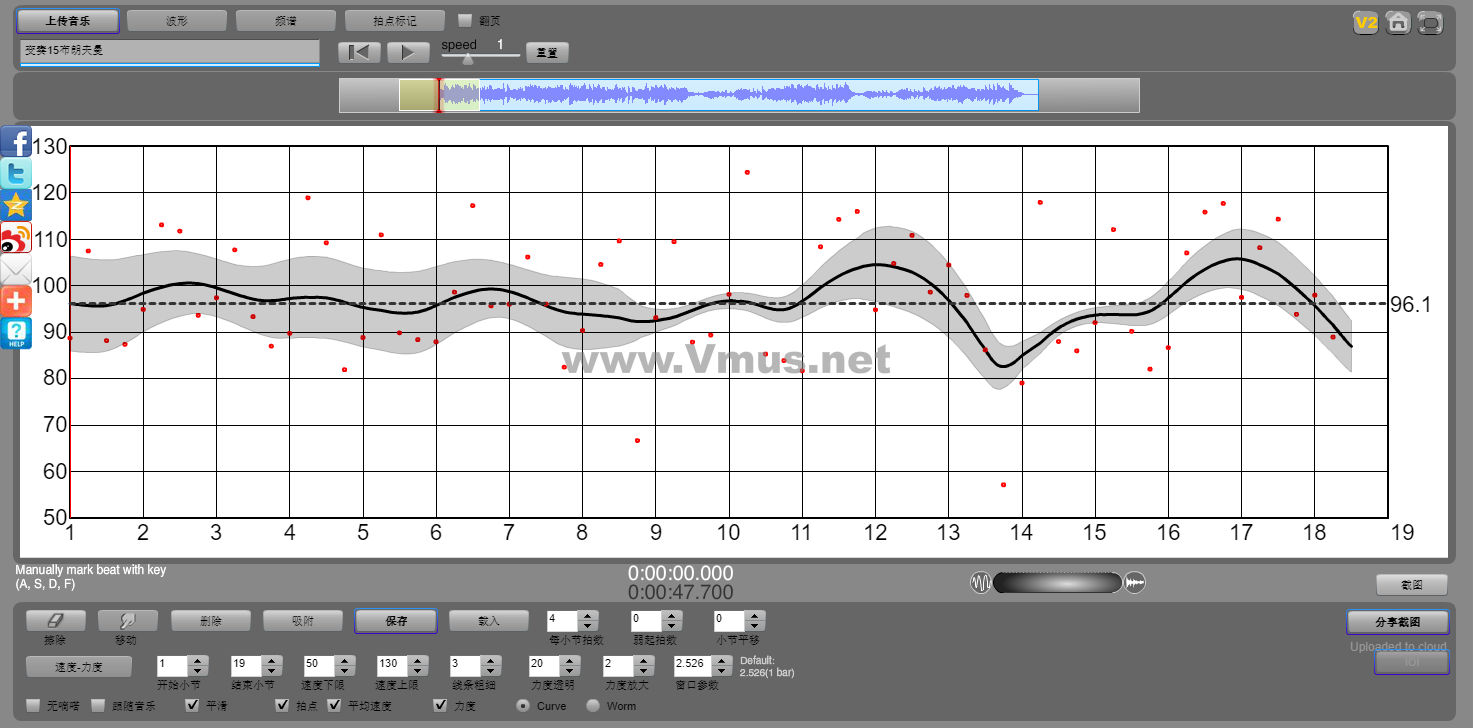Screen dimensions: 1473x728
Task: Share via the Weibo sidebar icon
Action: point(16,238)
